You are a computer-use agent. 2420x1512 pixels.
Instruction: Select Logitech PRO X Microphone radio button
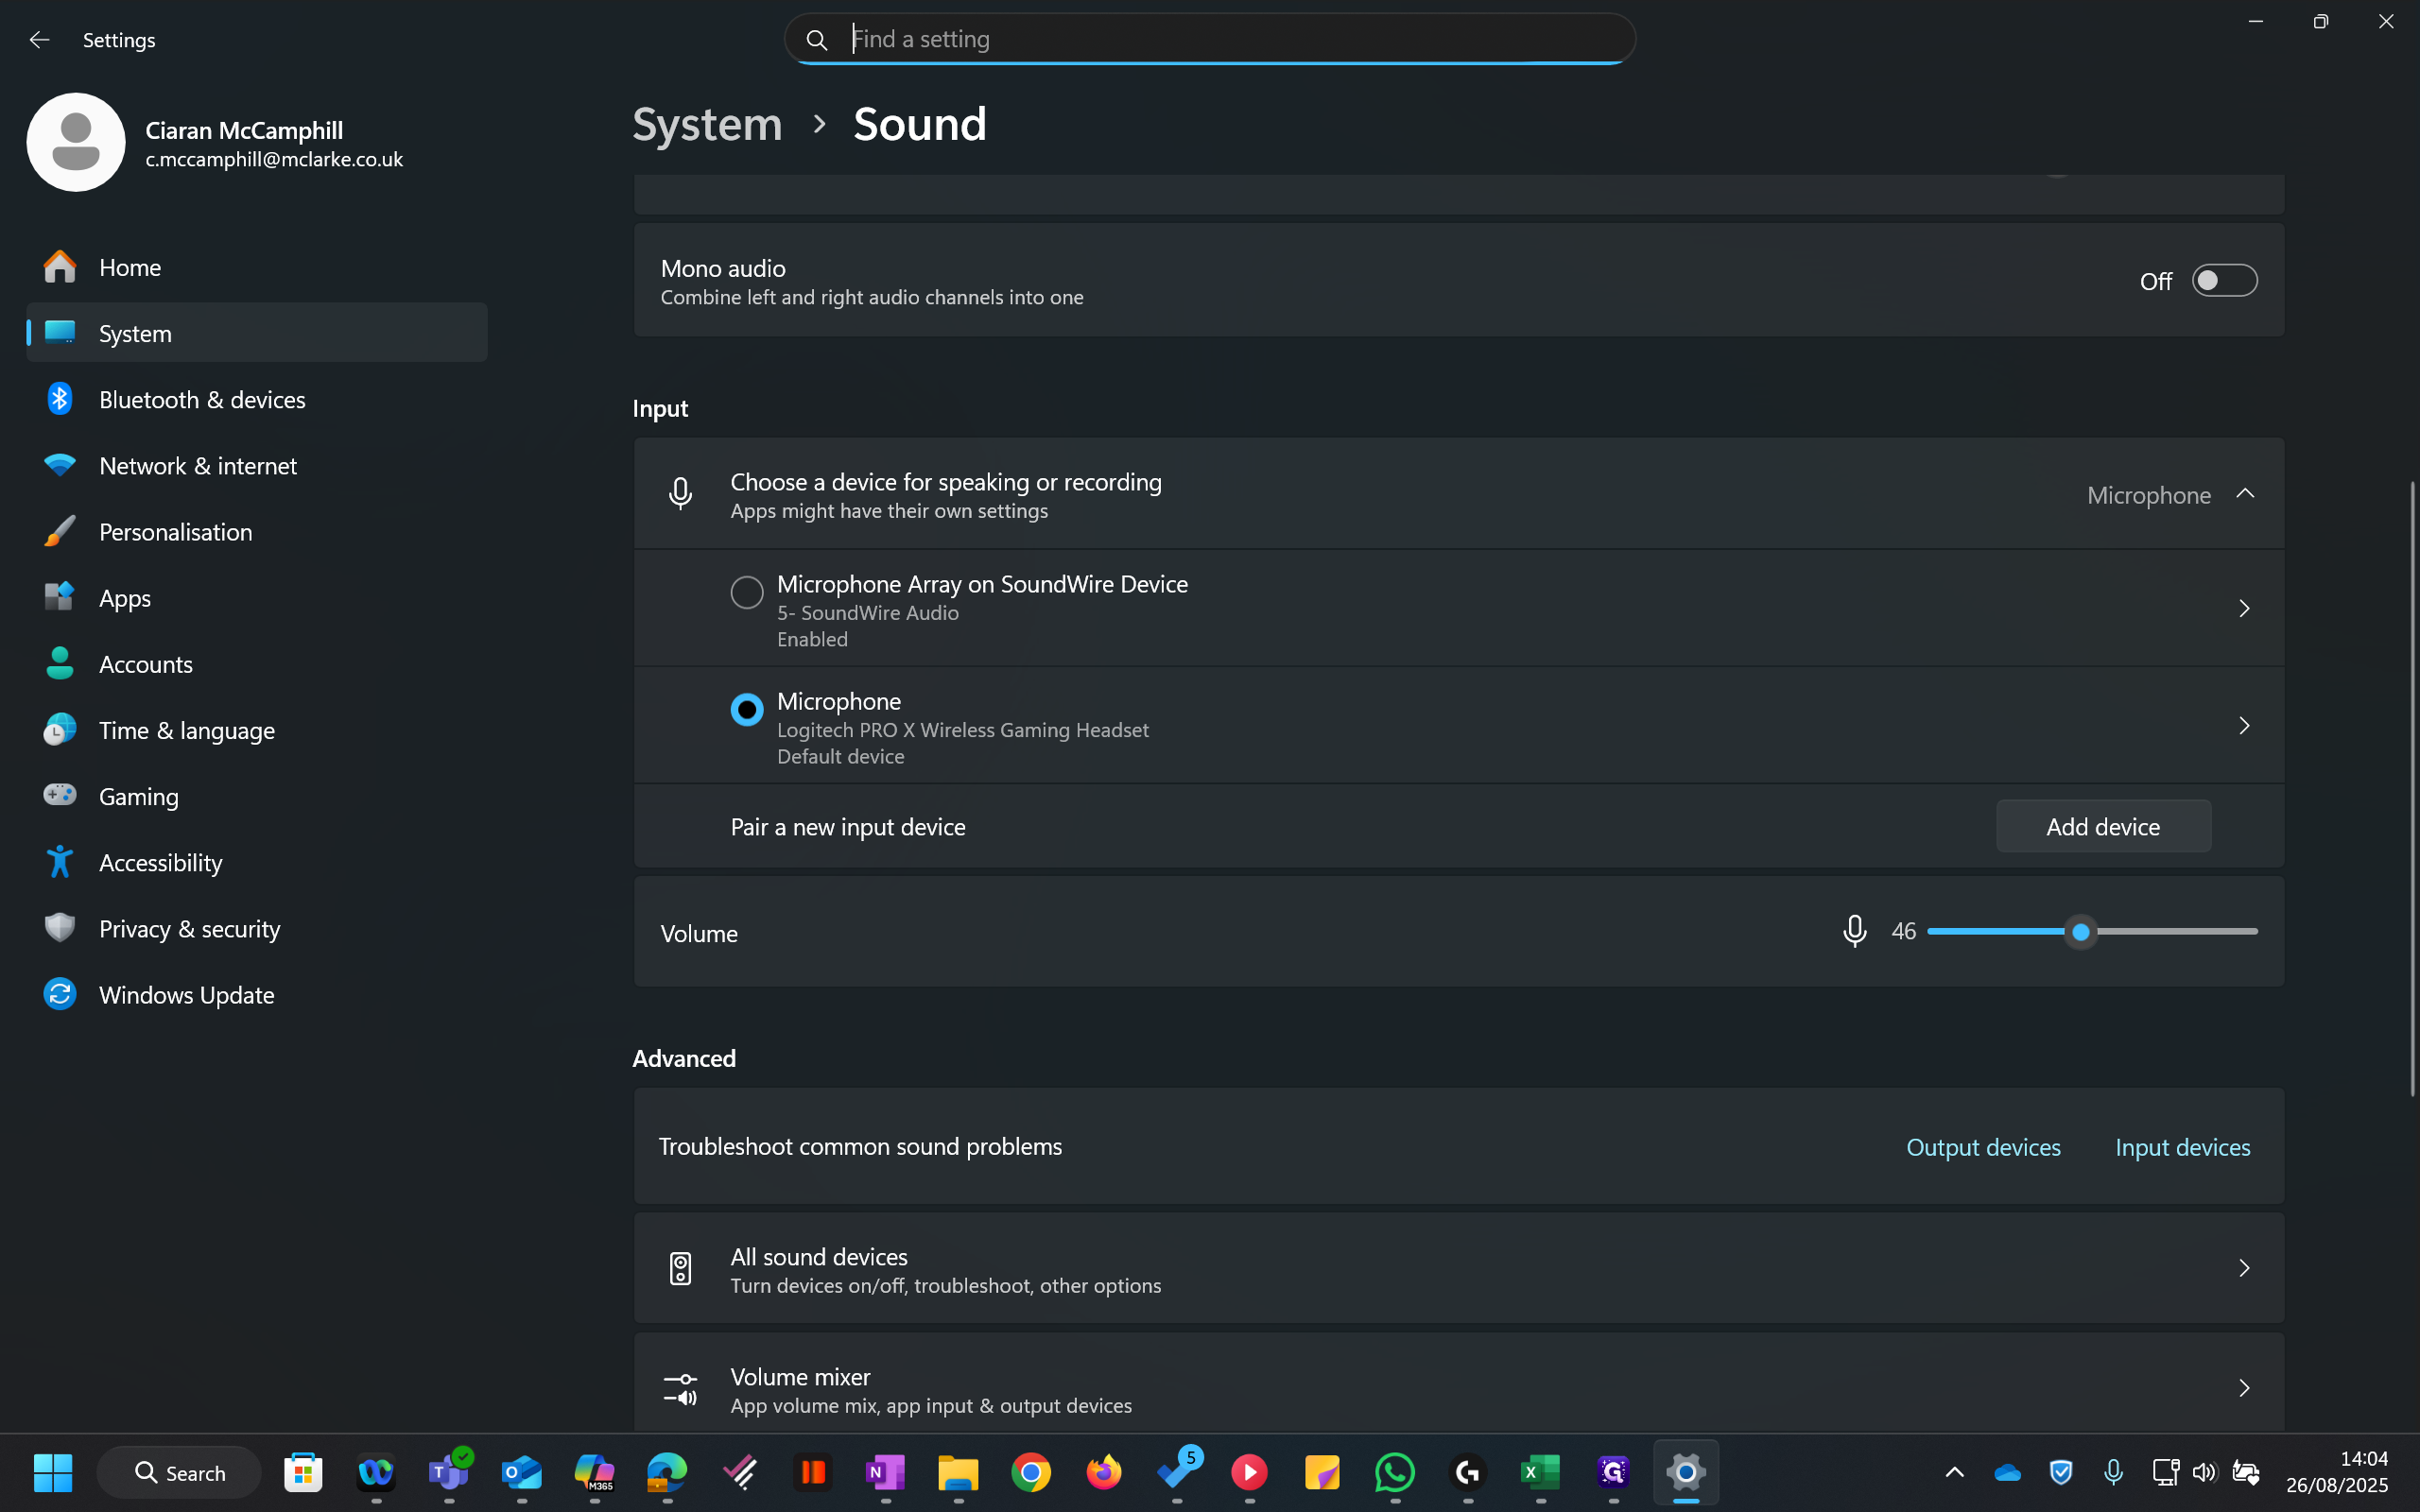(x=746, y=709)
